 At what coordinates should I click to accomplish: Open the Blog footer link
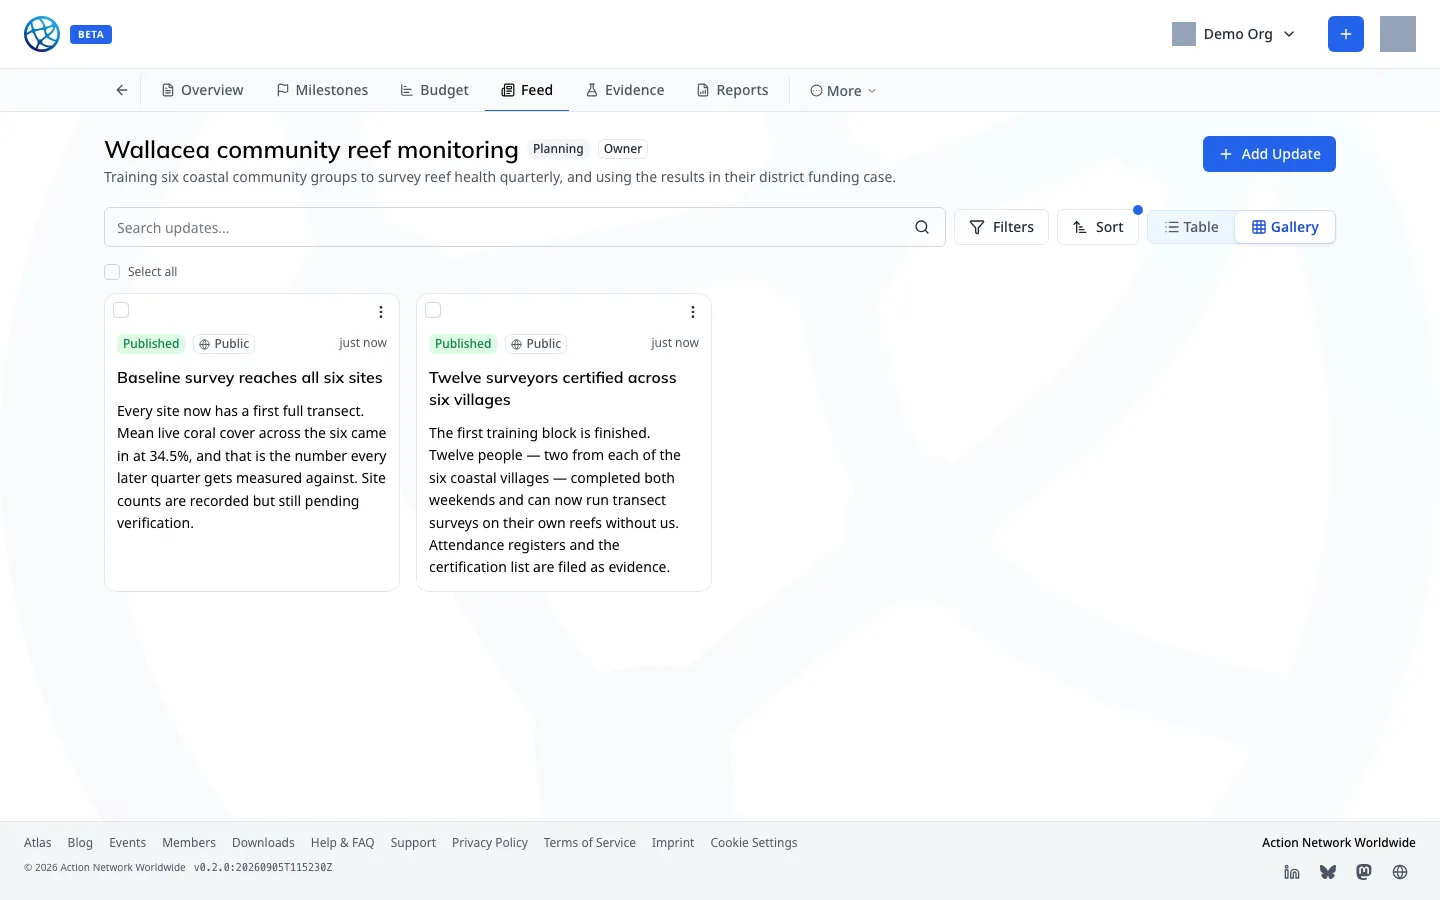pyautogui.click(x=80, y=843)
